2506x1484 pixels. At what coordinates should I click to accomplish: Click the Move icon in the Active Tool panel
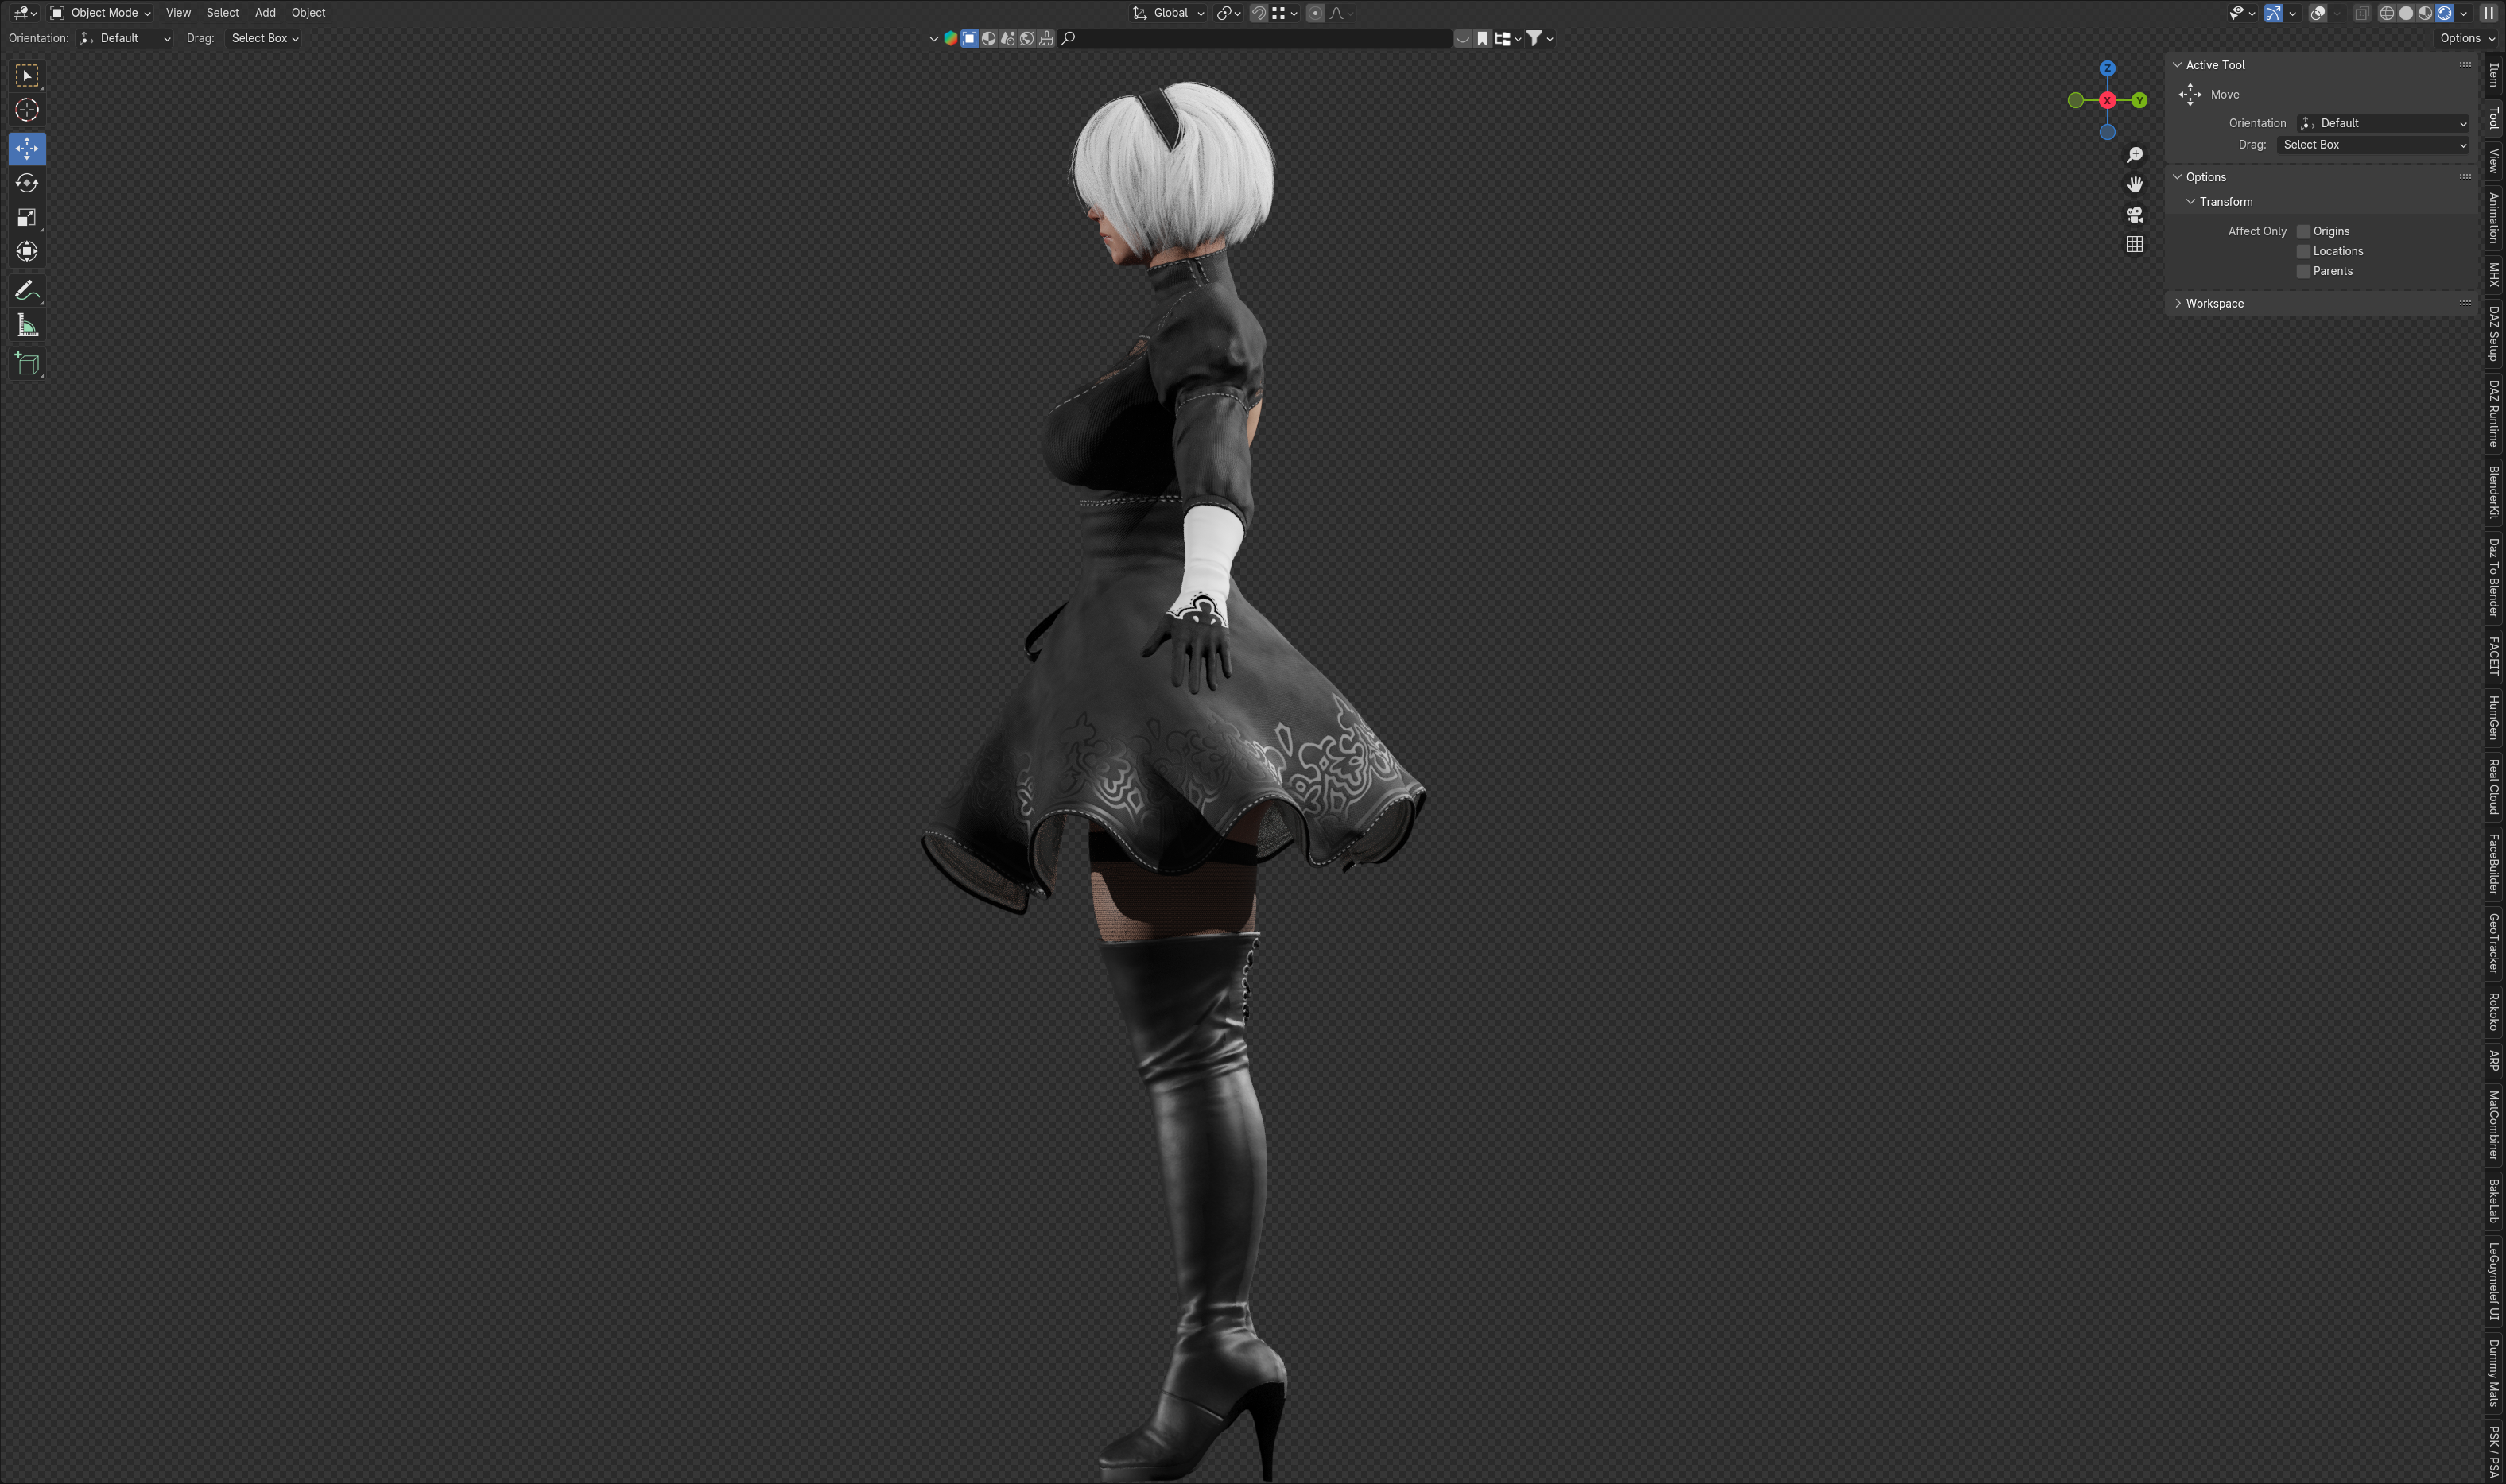click(x=2190, y=94)
